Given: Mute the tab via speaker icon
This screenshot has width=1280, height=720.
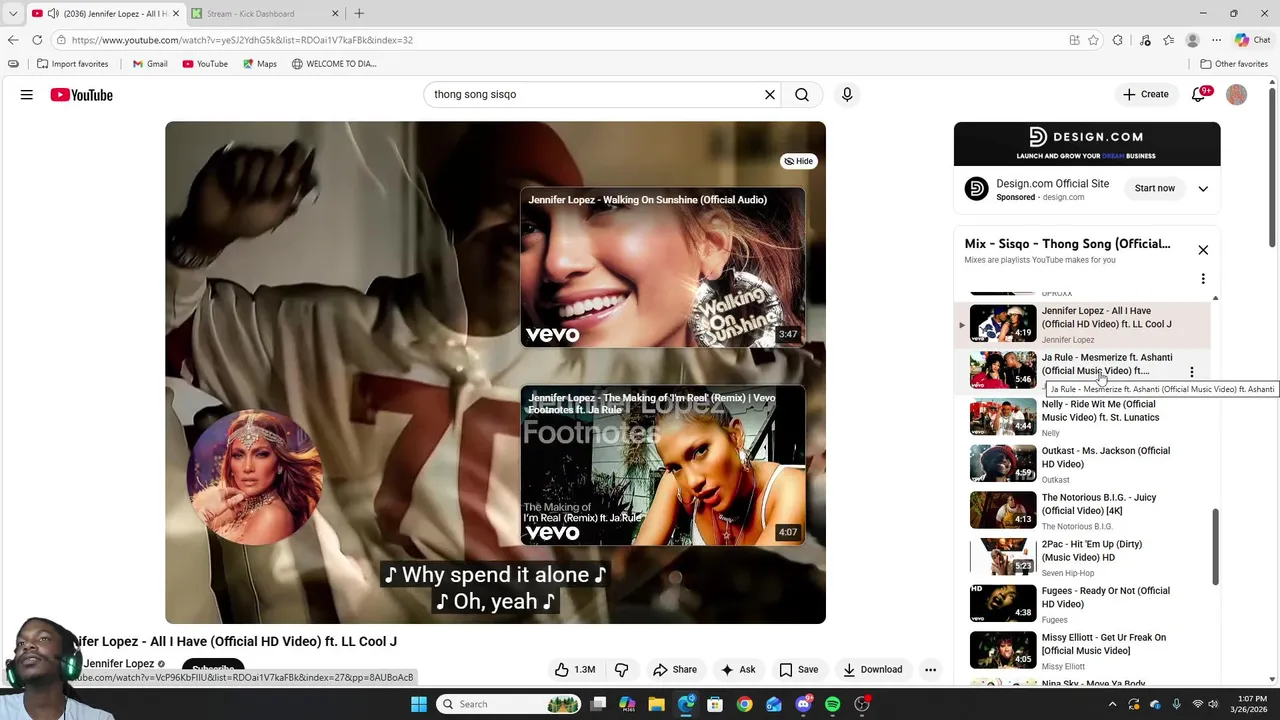Looking at the screenshot, I should 53,14.
